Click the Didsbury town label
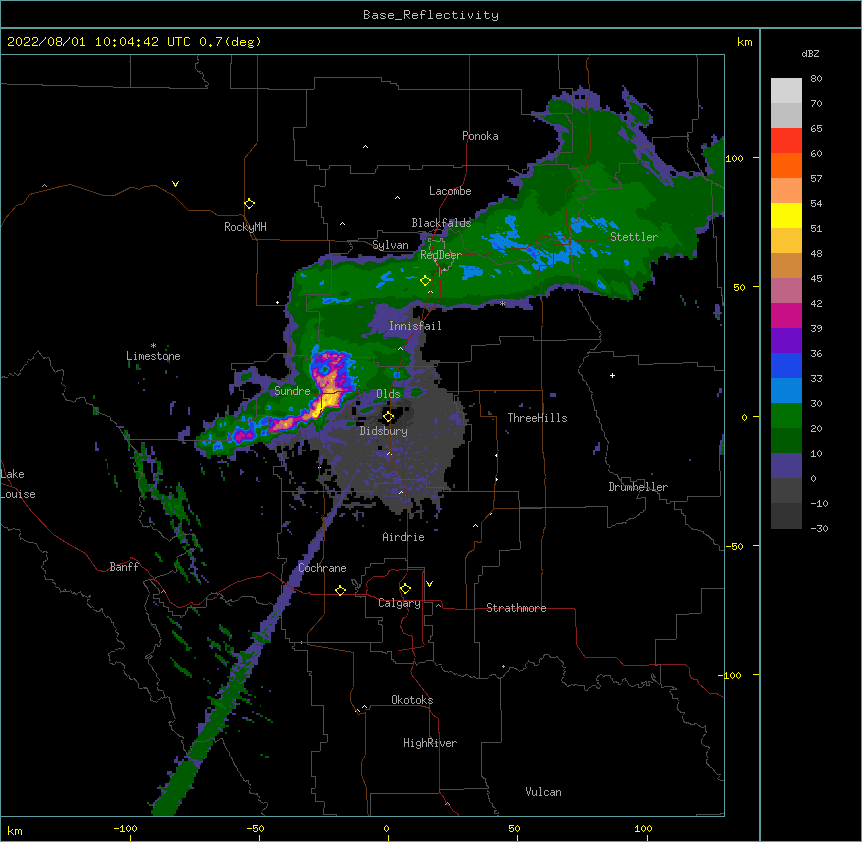862x842 pixels. tap(383, 431)
